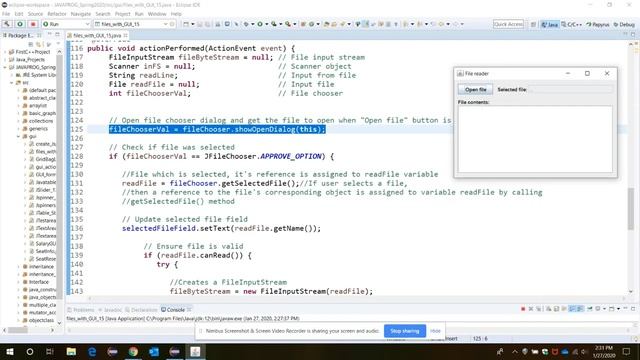Click the green Run toolbar icon
Image resolution: width=640 pixels, height=360 pixels.
click(260, 24)
